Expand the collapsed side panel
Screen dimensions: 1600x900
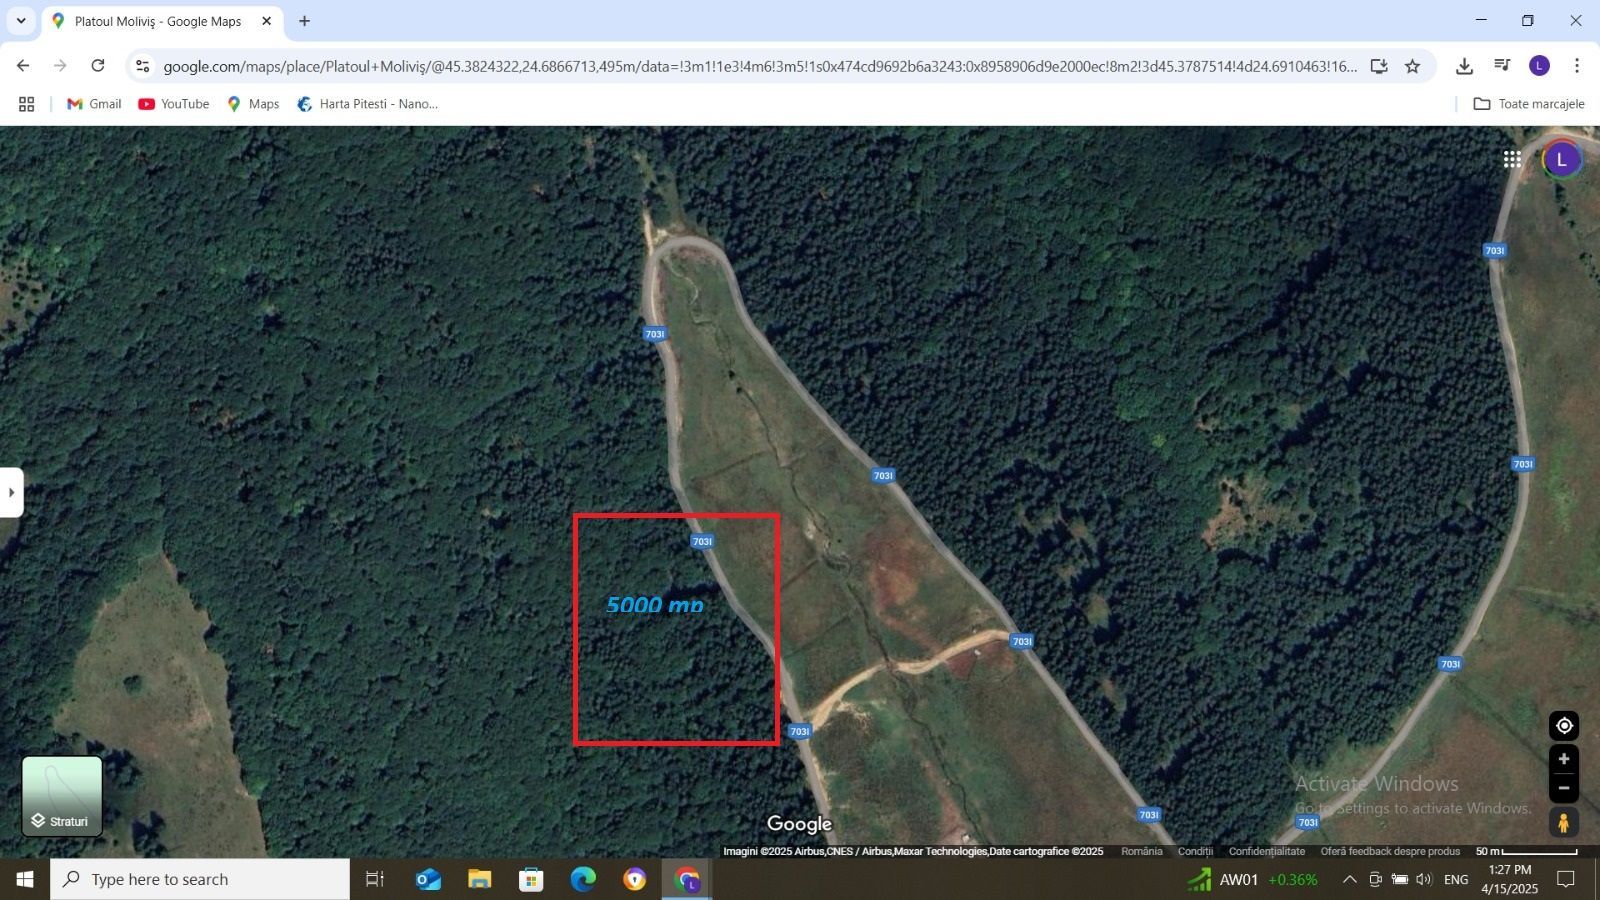(x=11, y=492)
